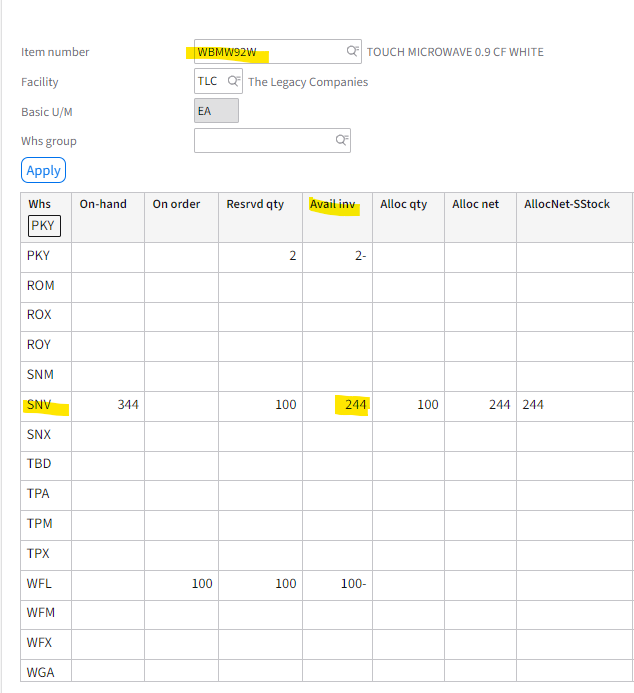Select the WGA warehouse row
634x693 pixels.
click(326, 670)
